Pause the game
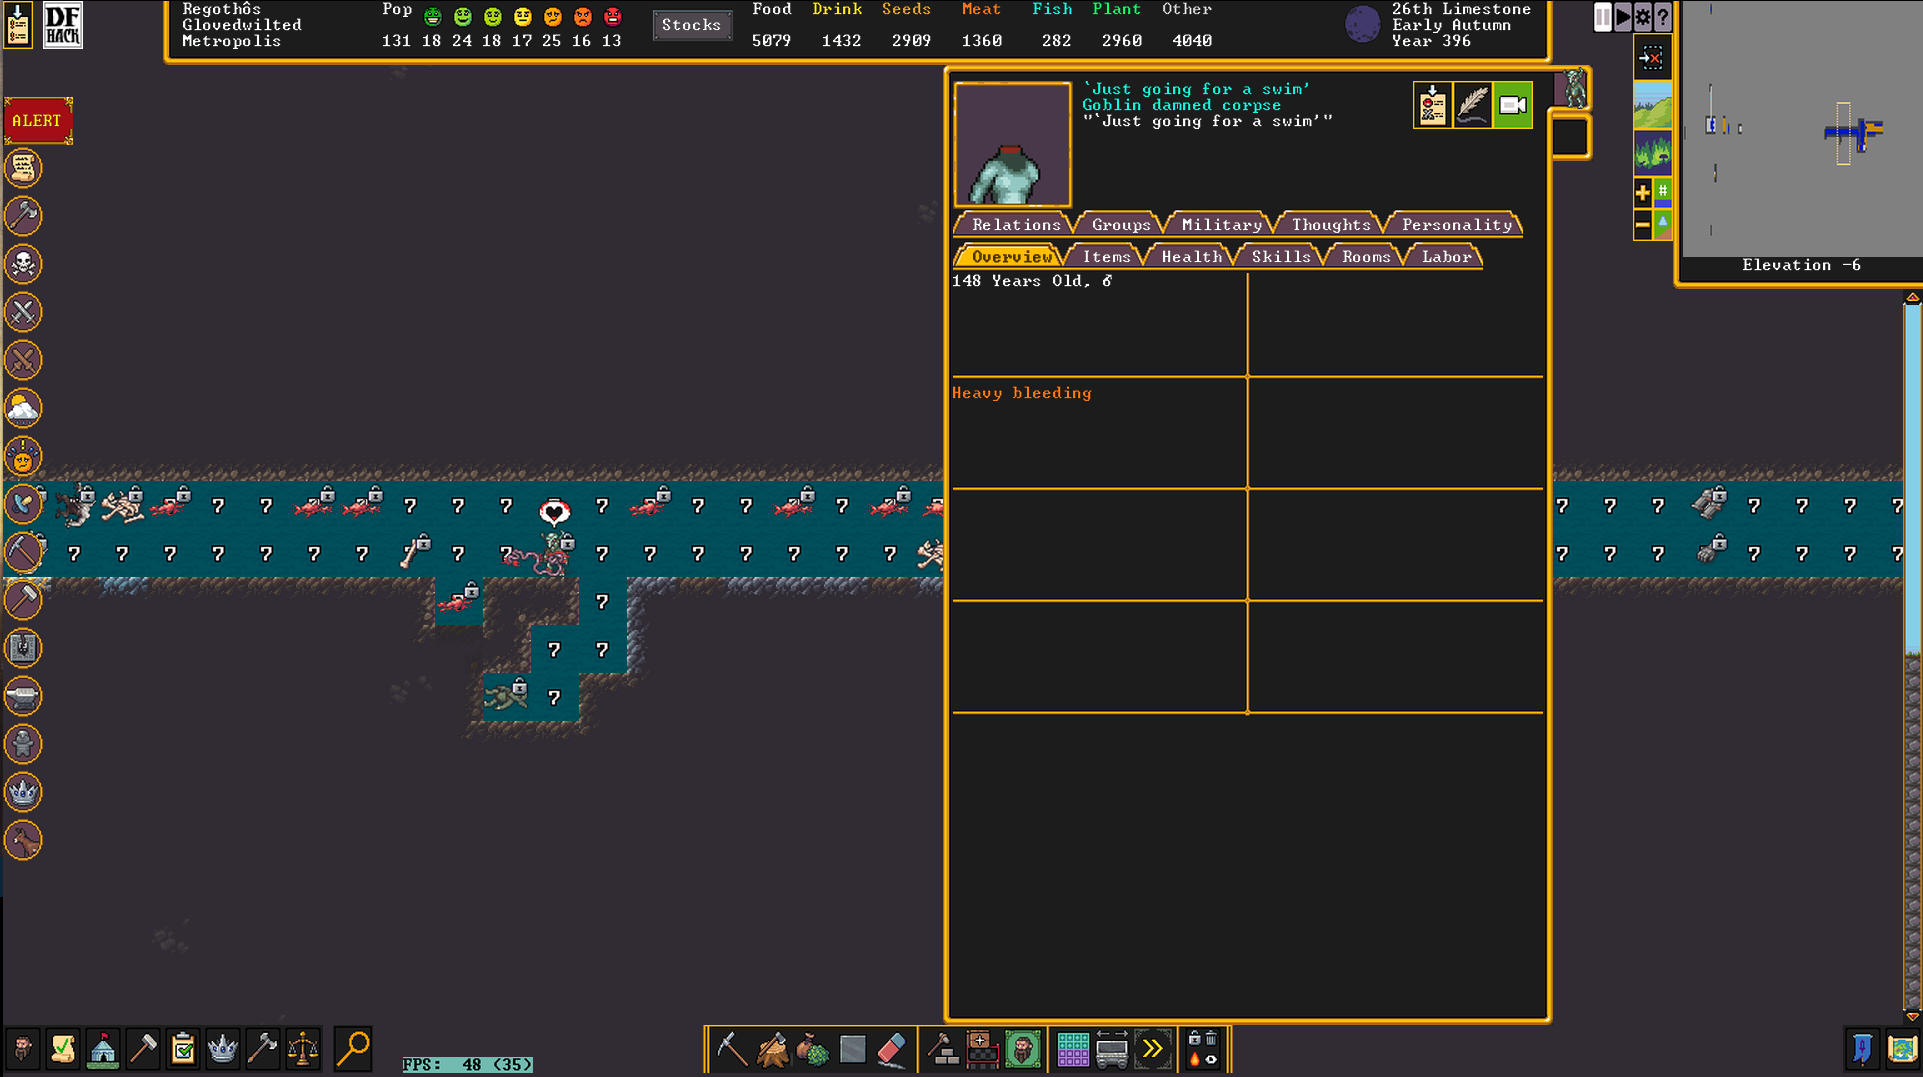 click(x=1602, y=17)
